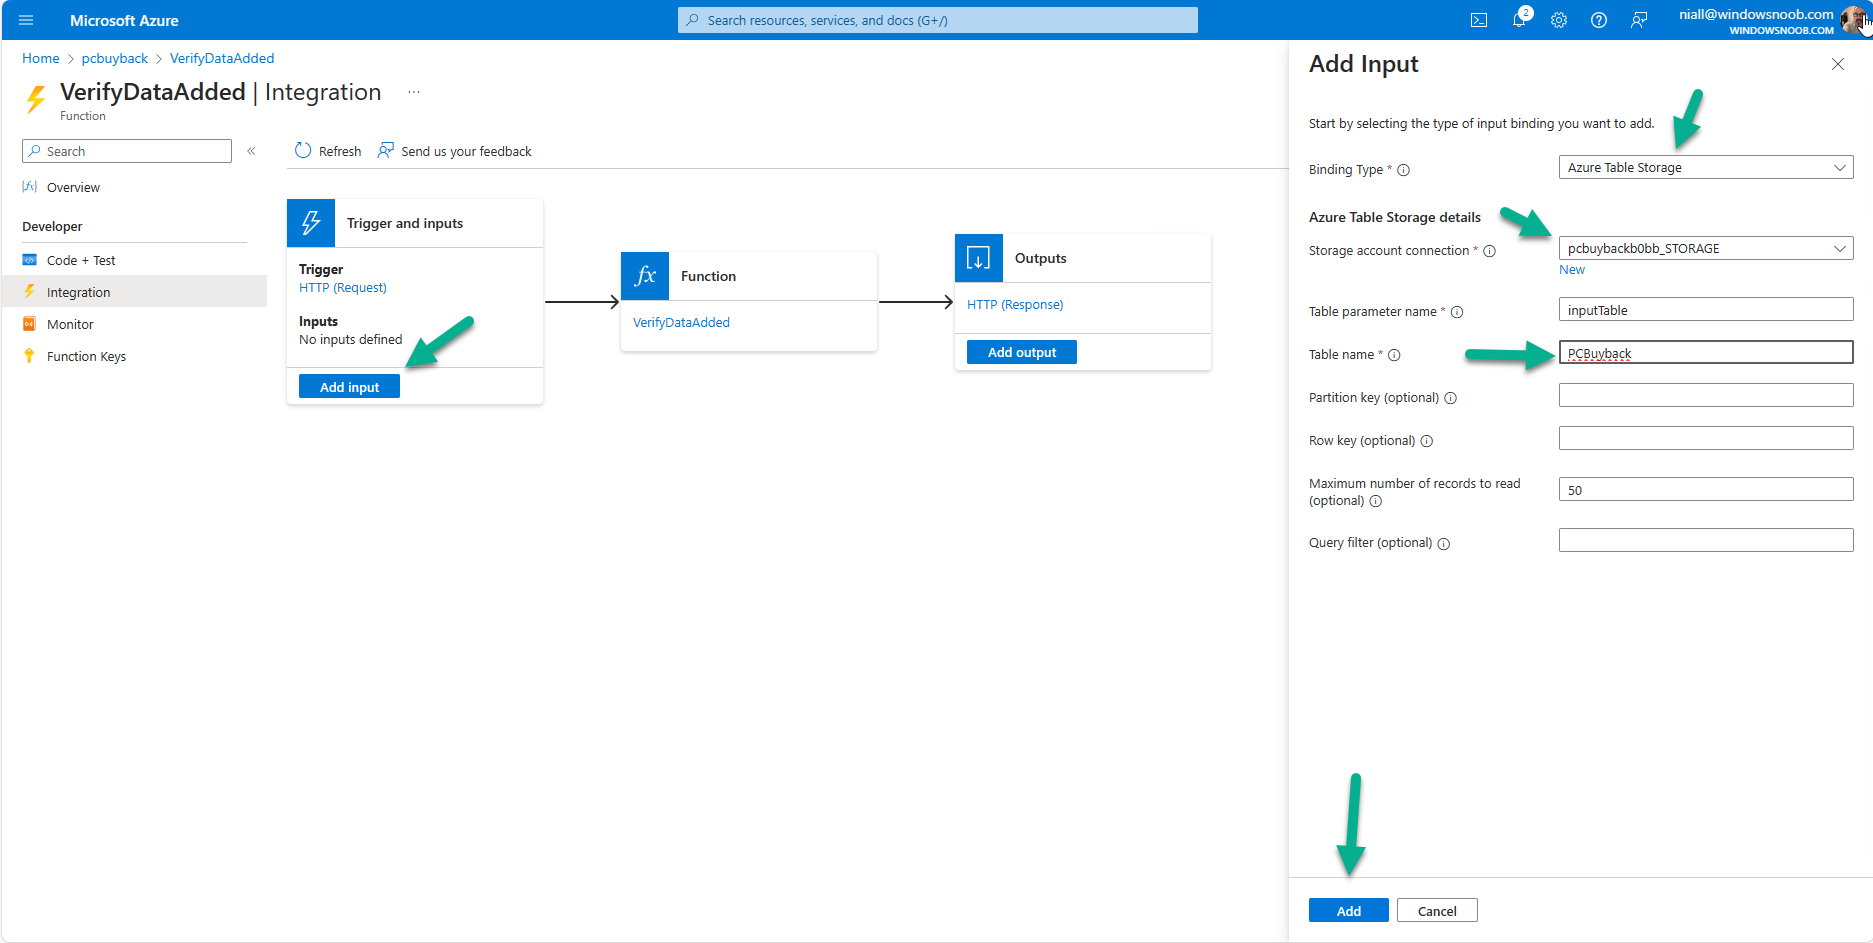
Task: Open the HTTP (Response) output link
Action: point(1015,304)
